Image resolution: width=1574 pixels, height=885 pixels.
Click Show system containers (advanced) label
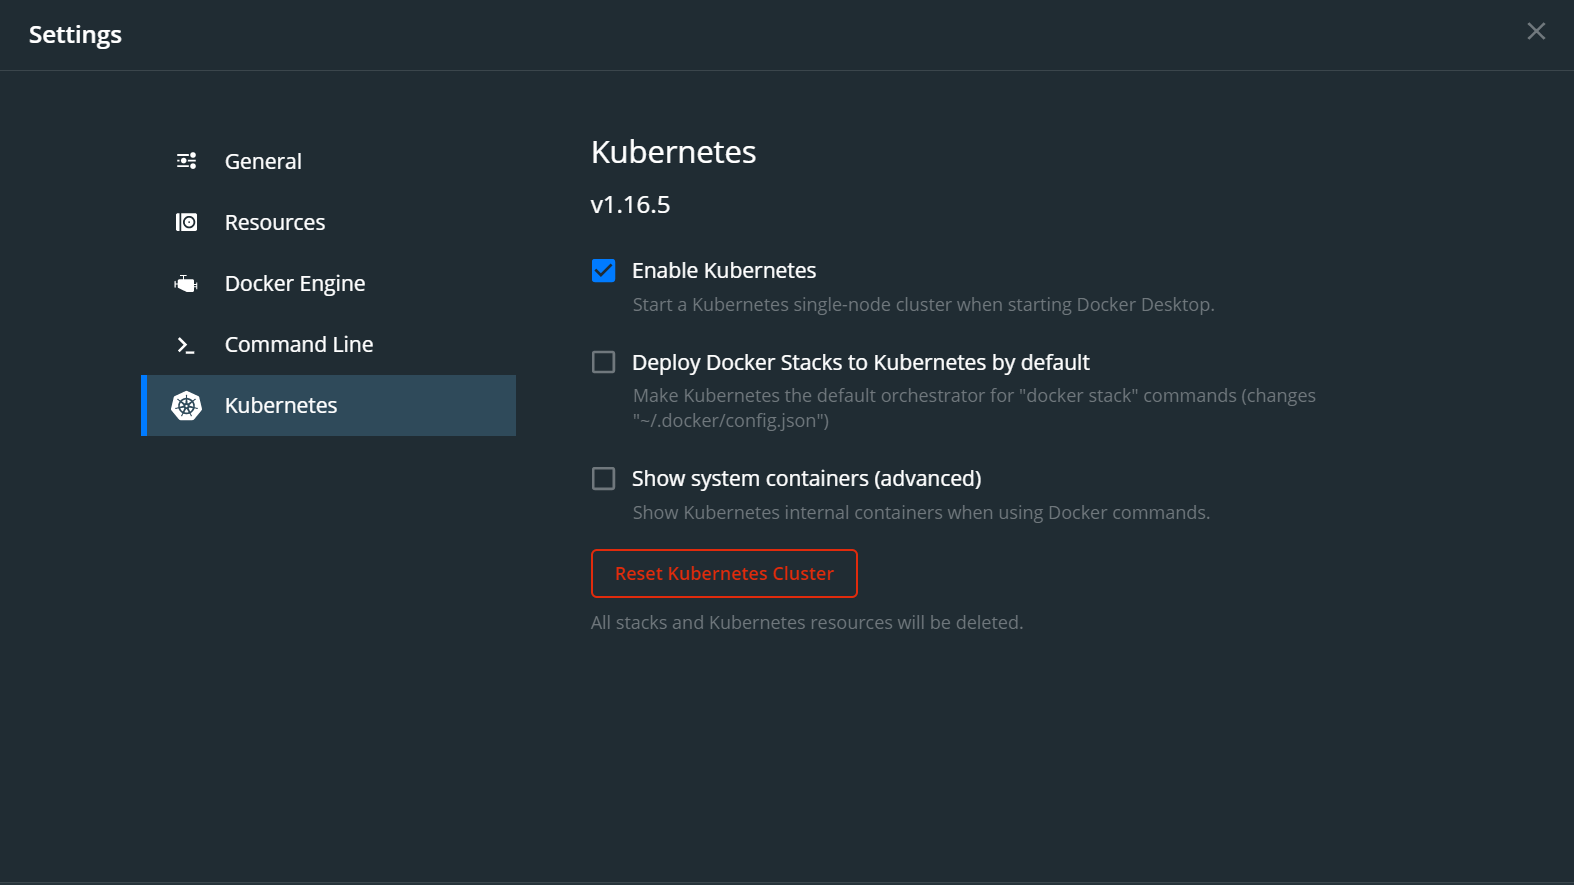[806, 478]
